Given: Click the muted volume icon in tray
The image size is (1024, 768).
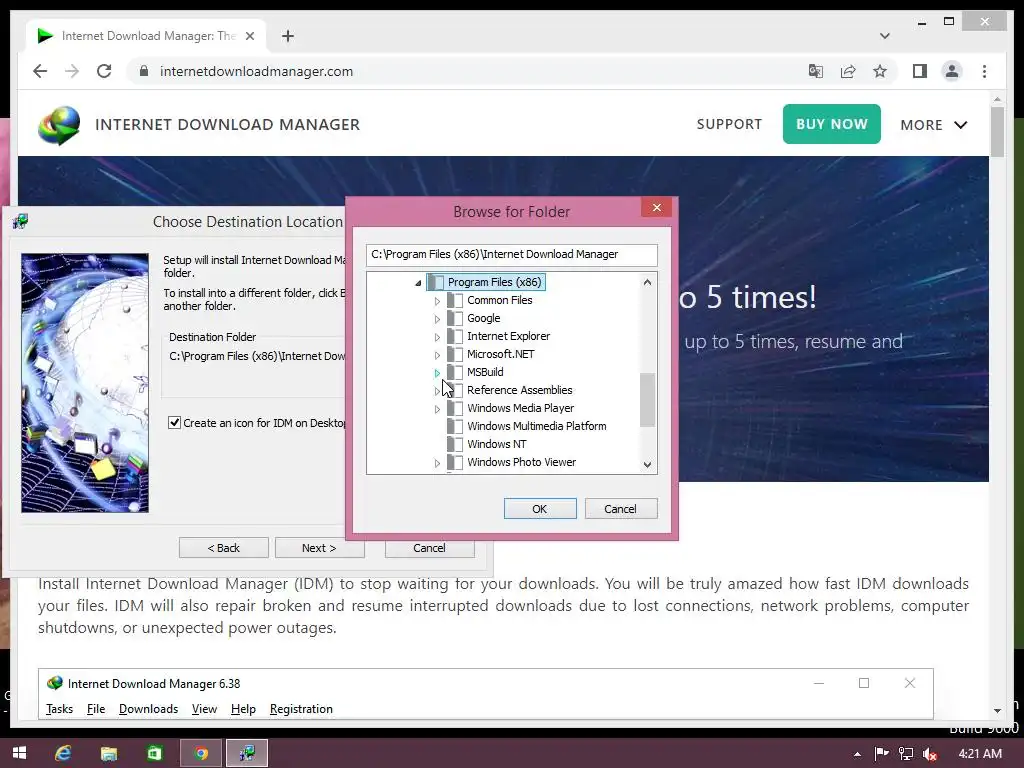Looking at the screenshot, I should tap(930, 754).
